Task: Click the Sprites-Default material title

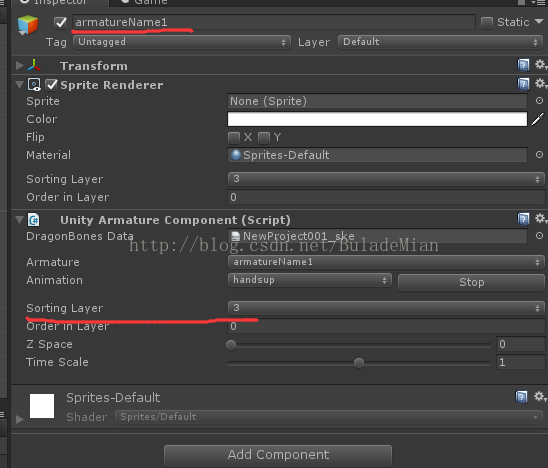Action: click(113, 398)
